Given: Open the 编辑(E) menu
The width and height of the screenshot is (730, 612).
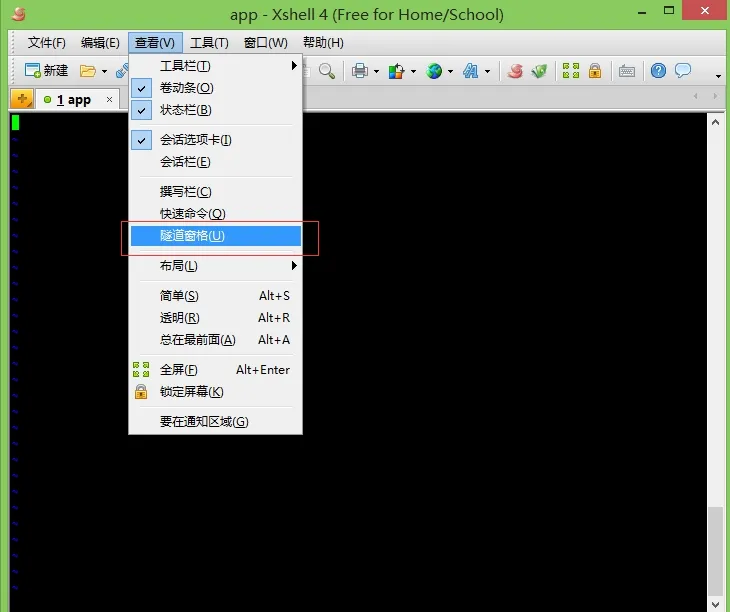Looking at the screenshot, I should (100, 43).
